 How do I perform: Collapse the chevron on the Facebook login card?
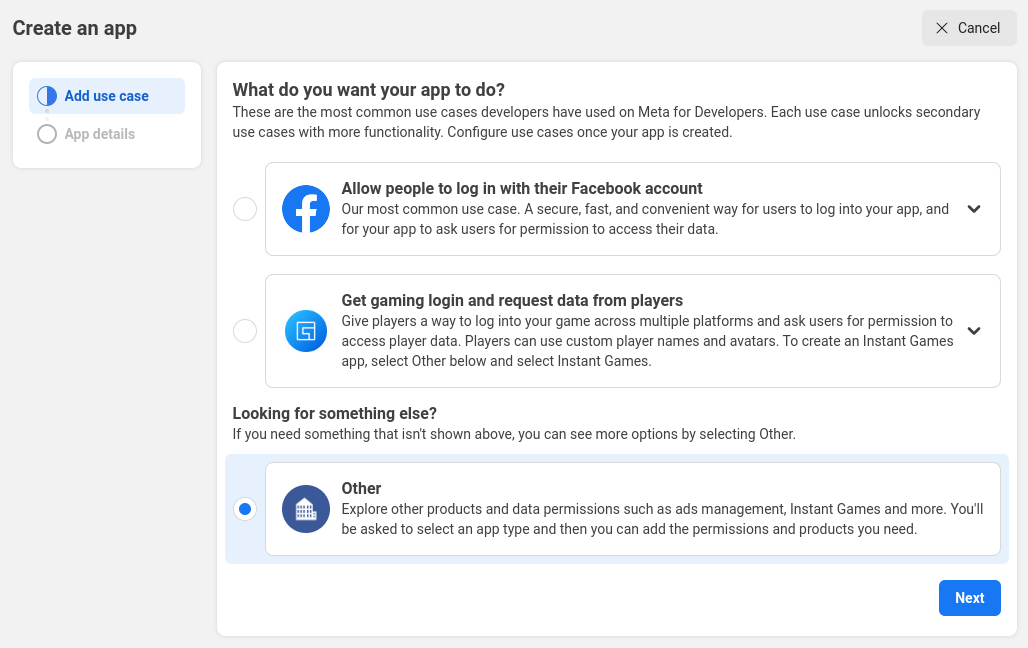pos(973,208)
